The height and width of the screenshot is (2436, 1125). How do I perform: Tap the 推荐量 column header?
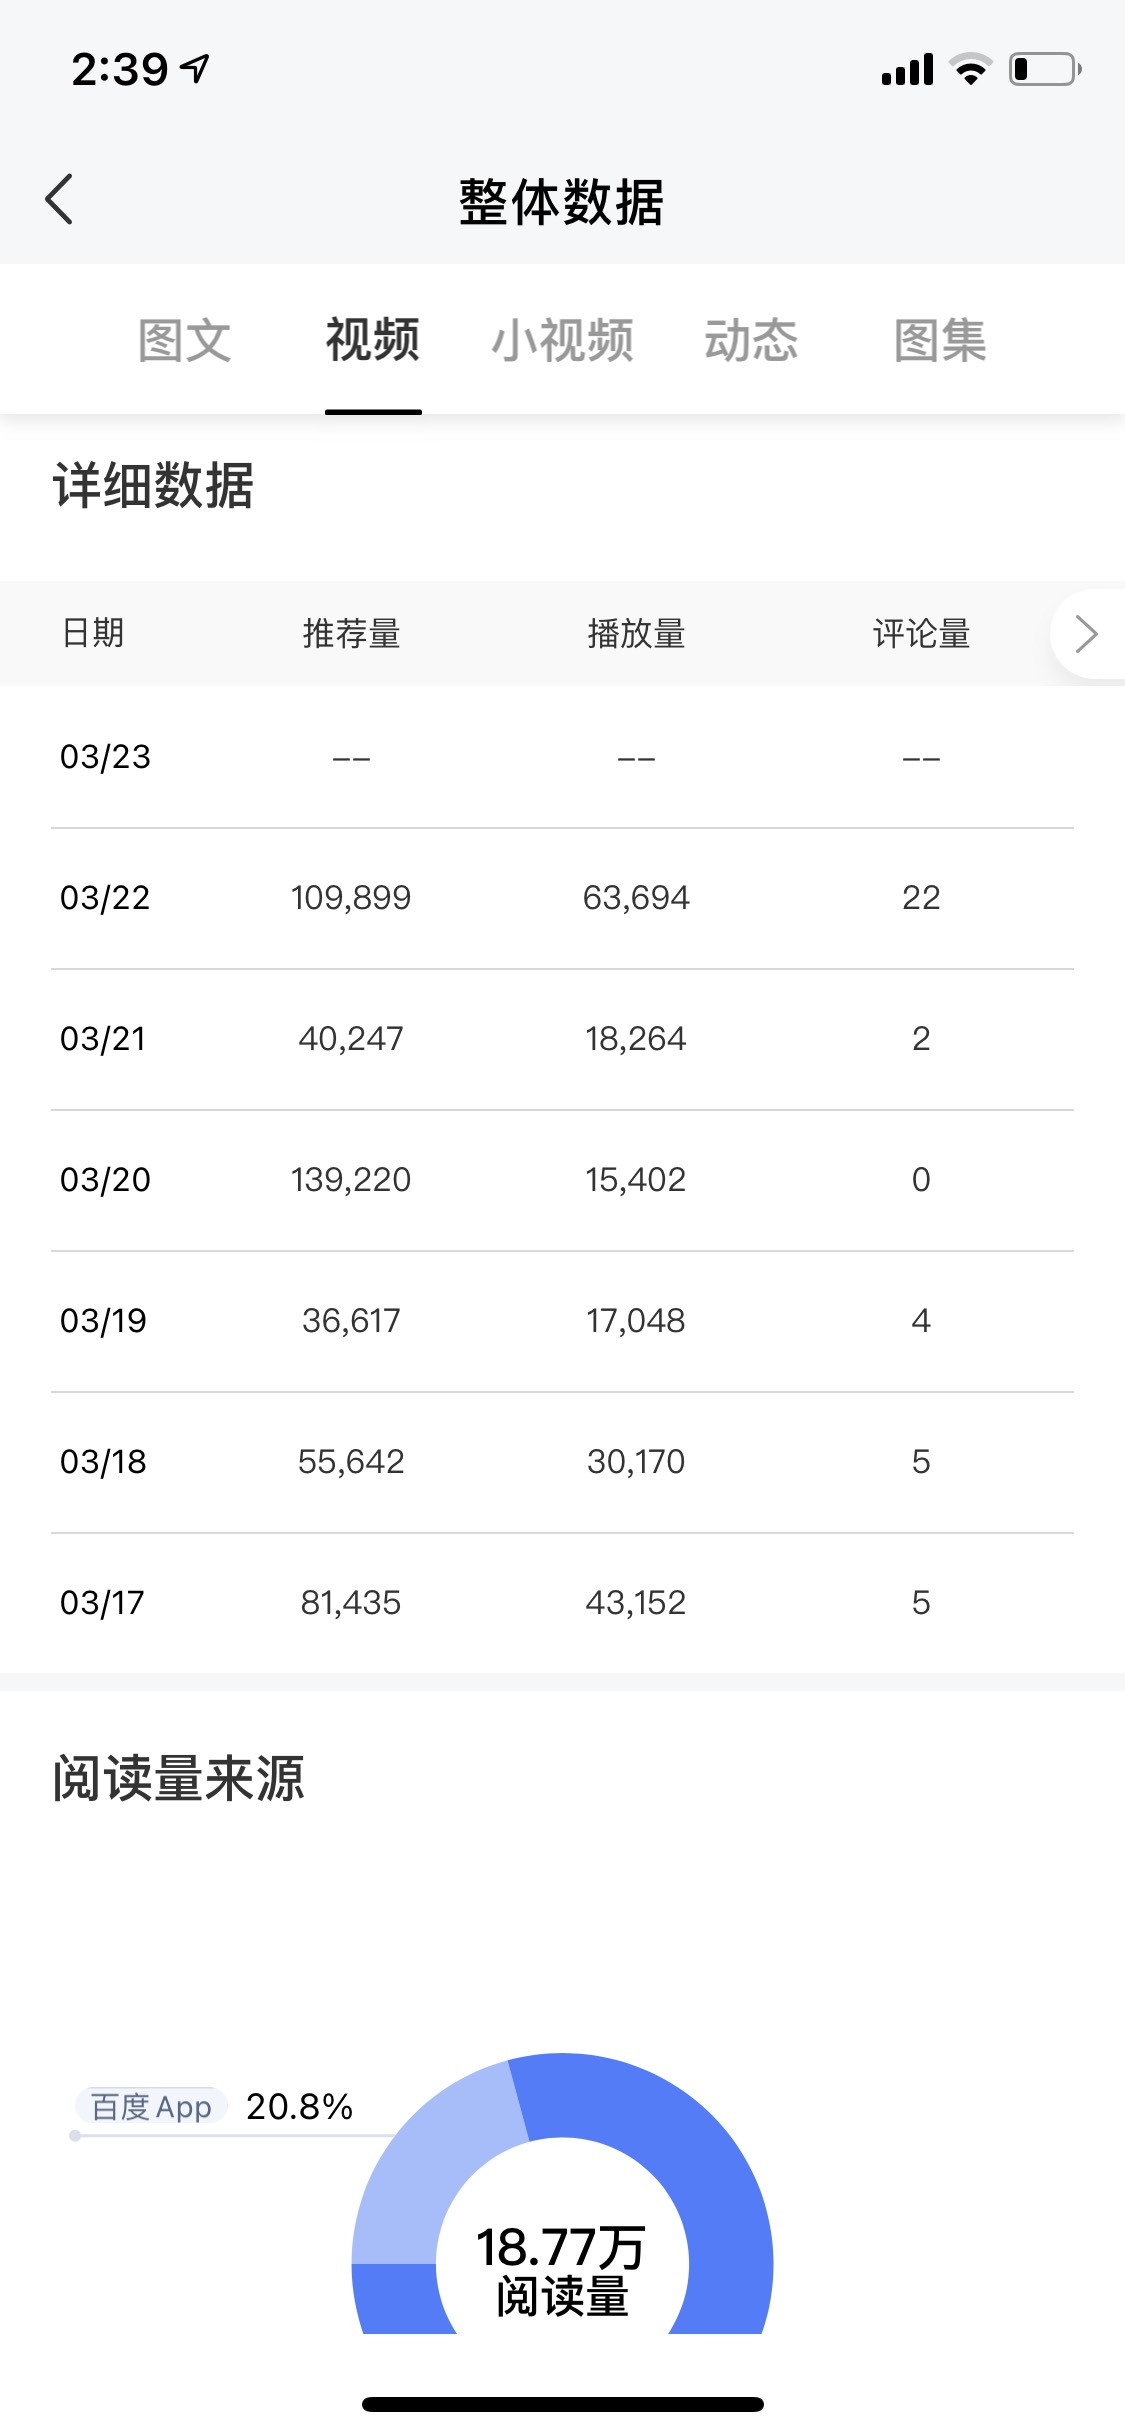(351, 634)
